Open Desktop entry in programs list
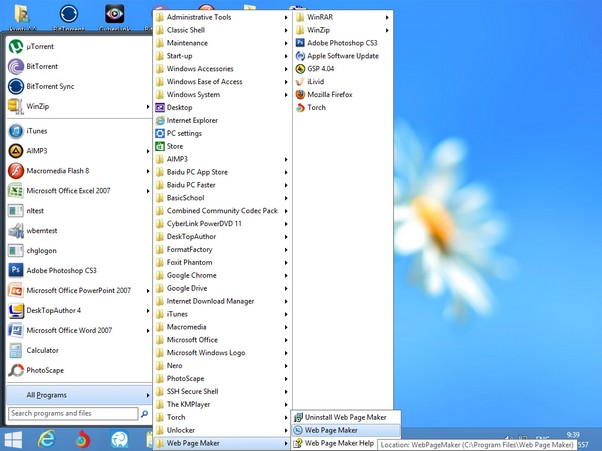Image resolution: width=602 pixels, height=451 pixels. click(222, 107)
